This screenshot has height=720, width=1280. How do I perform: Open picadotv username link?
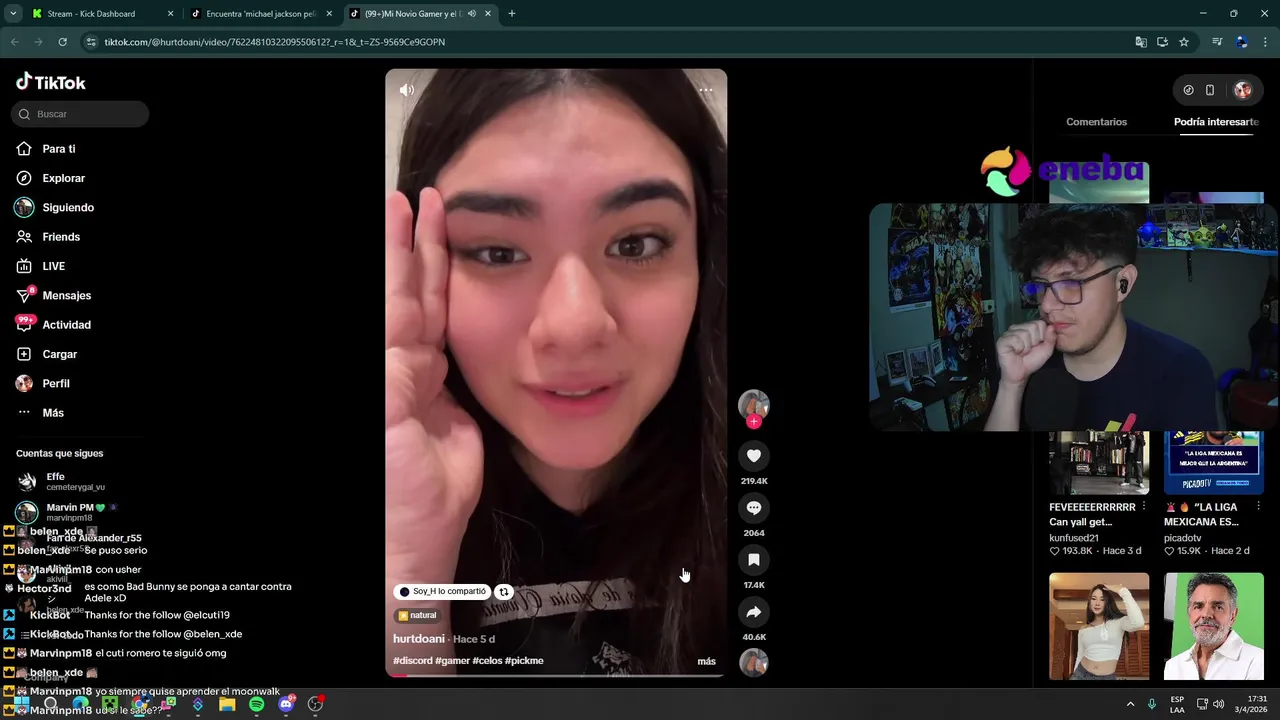pos(1183,538)
